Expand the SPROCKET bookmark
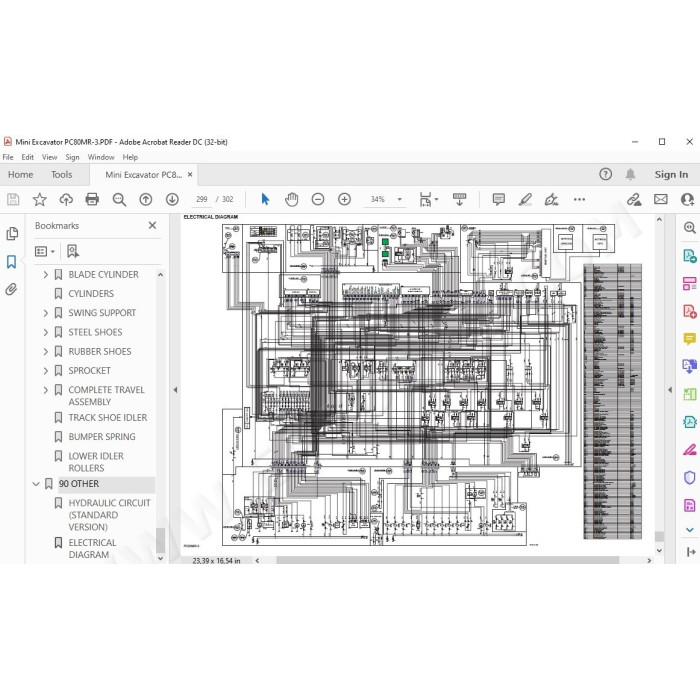The image size is (700, 700). 46,371
